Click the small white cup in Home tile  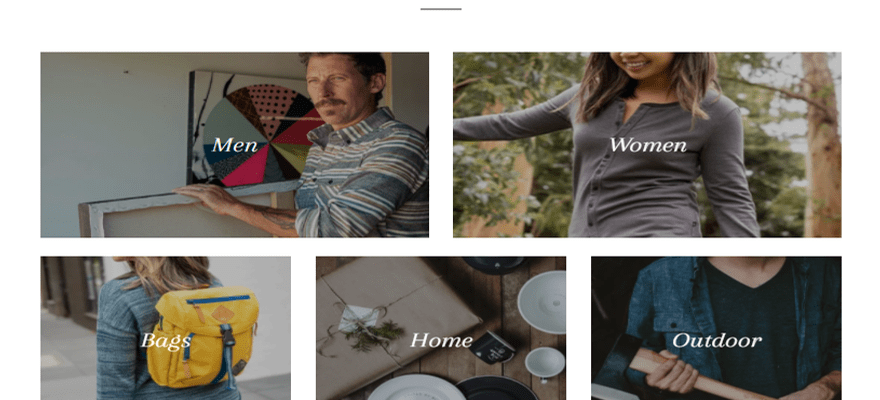(x=544, y=363)
